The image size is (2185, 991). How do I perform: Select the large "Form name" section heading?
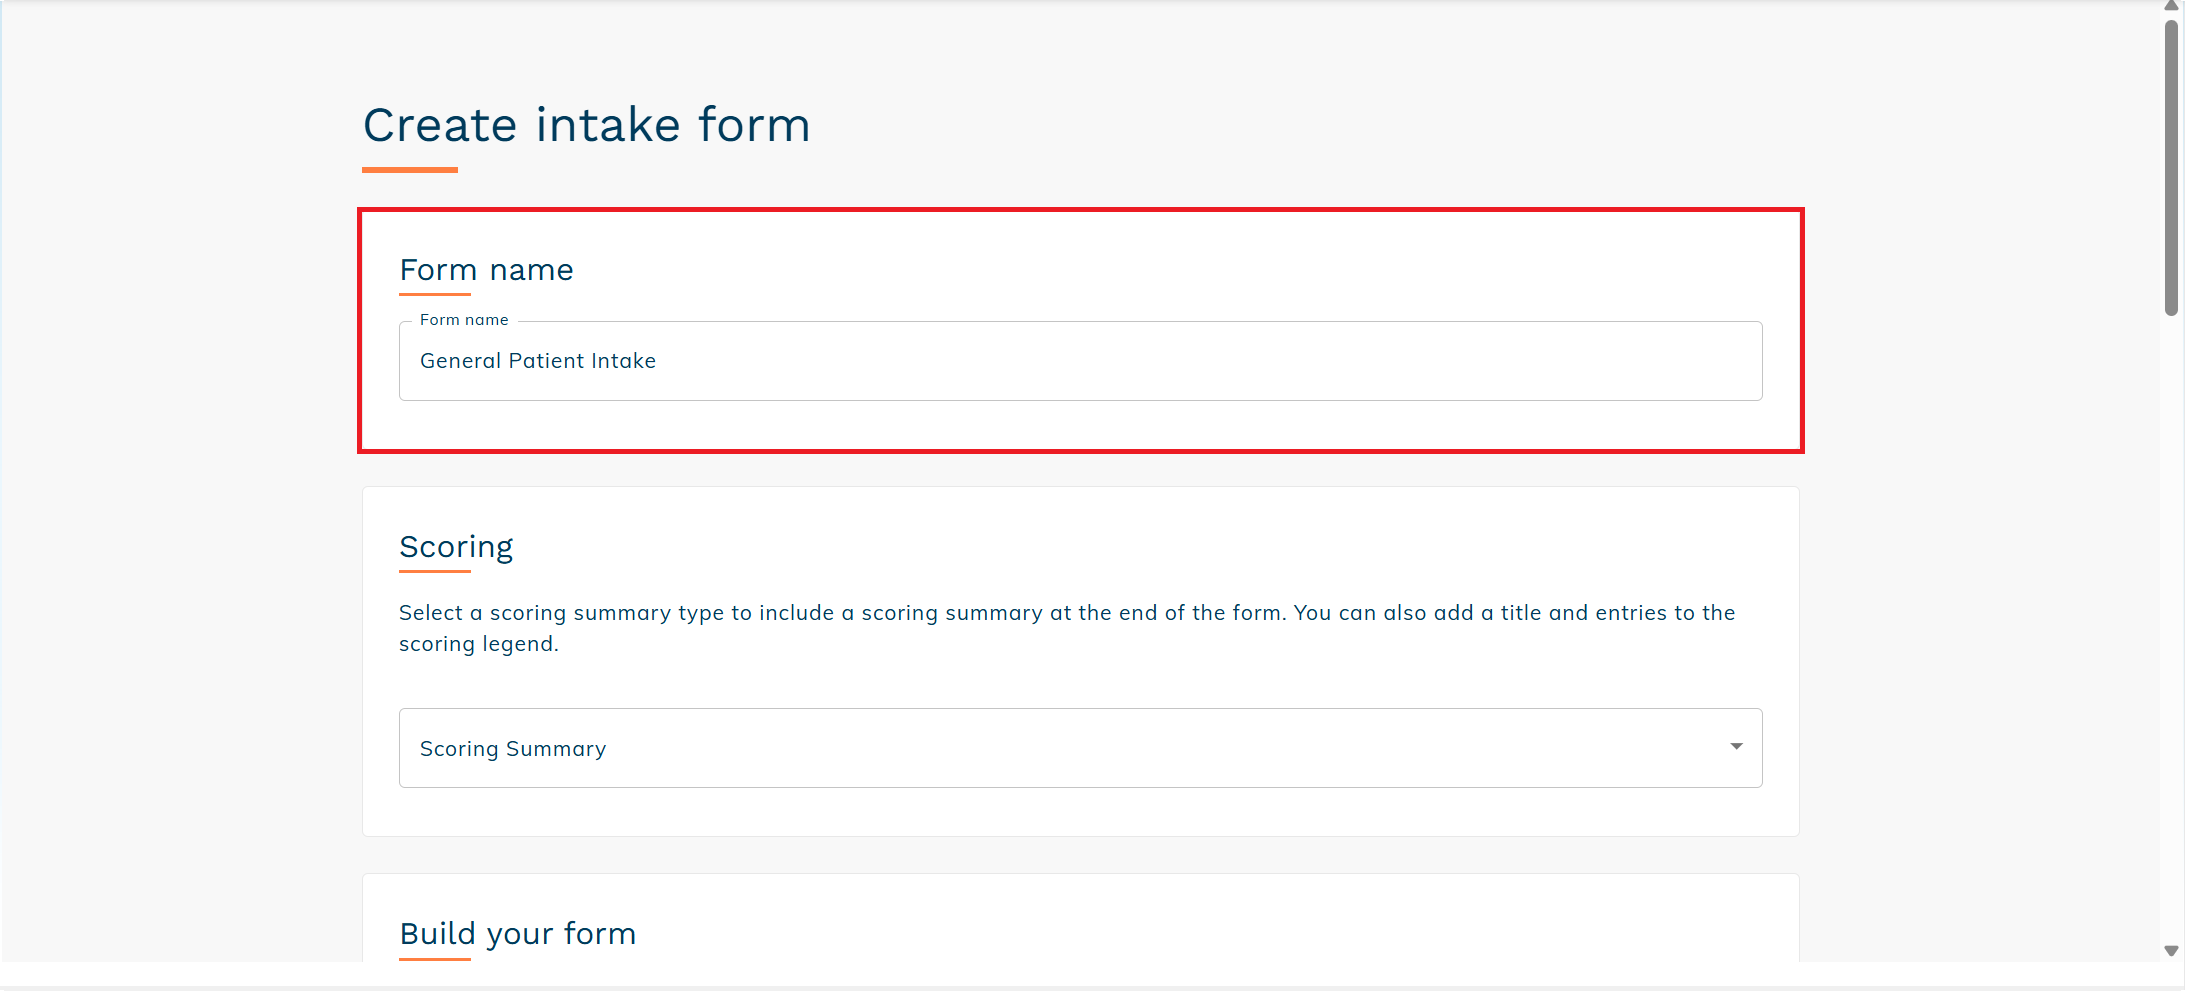coord(486,270)
